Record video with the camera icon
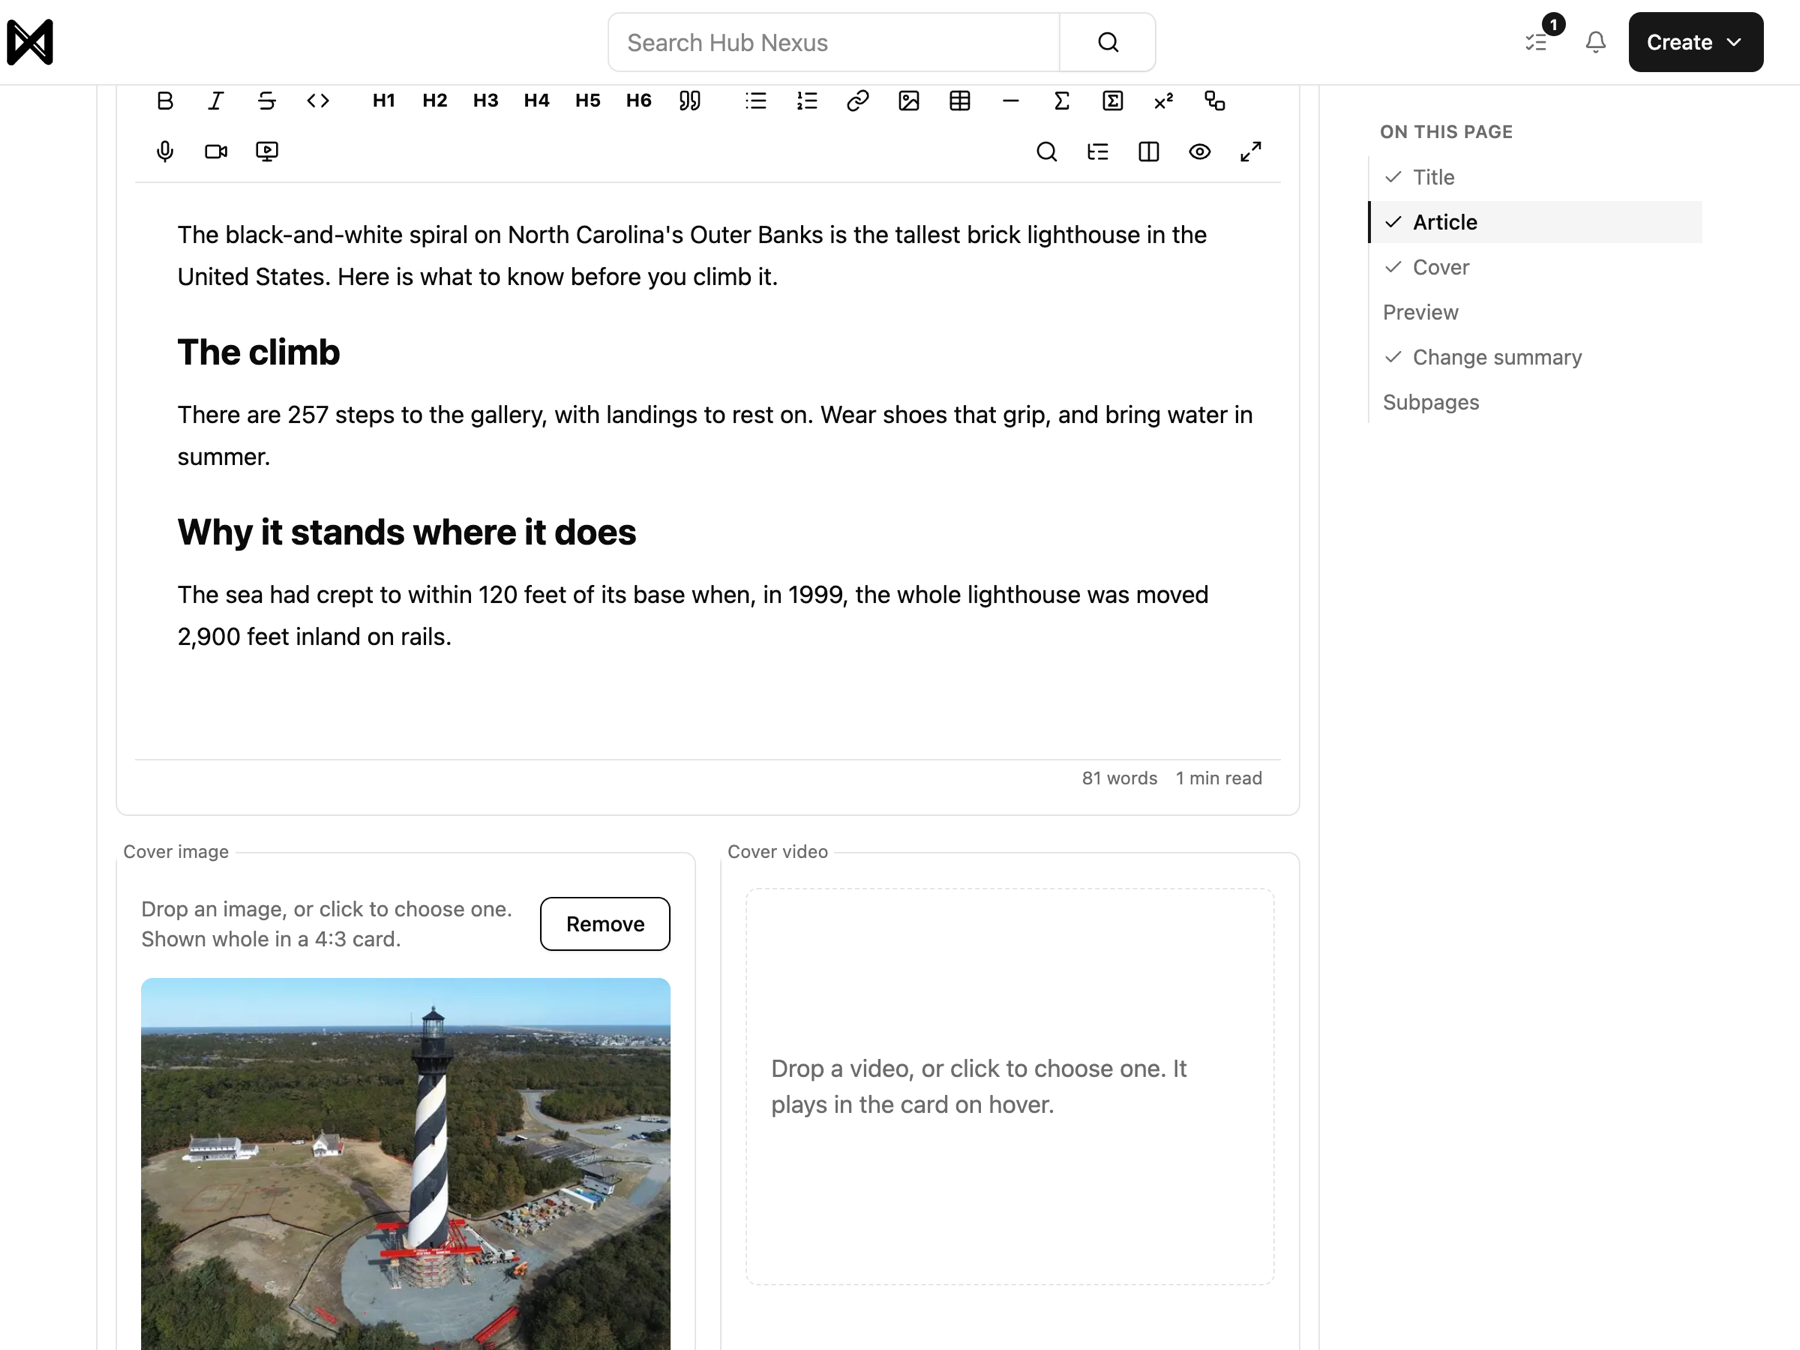Image resolution: width=1800 pixels, height=1350 pixels. (x=216, y=152)
